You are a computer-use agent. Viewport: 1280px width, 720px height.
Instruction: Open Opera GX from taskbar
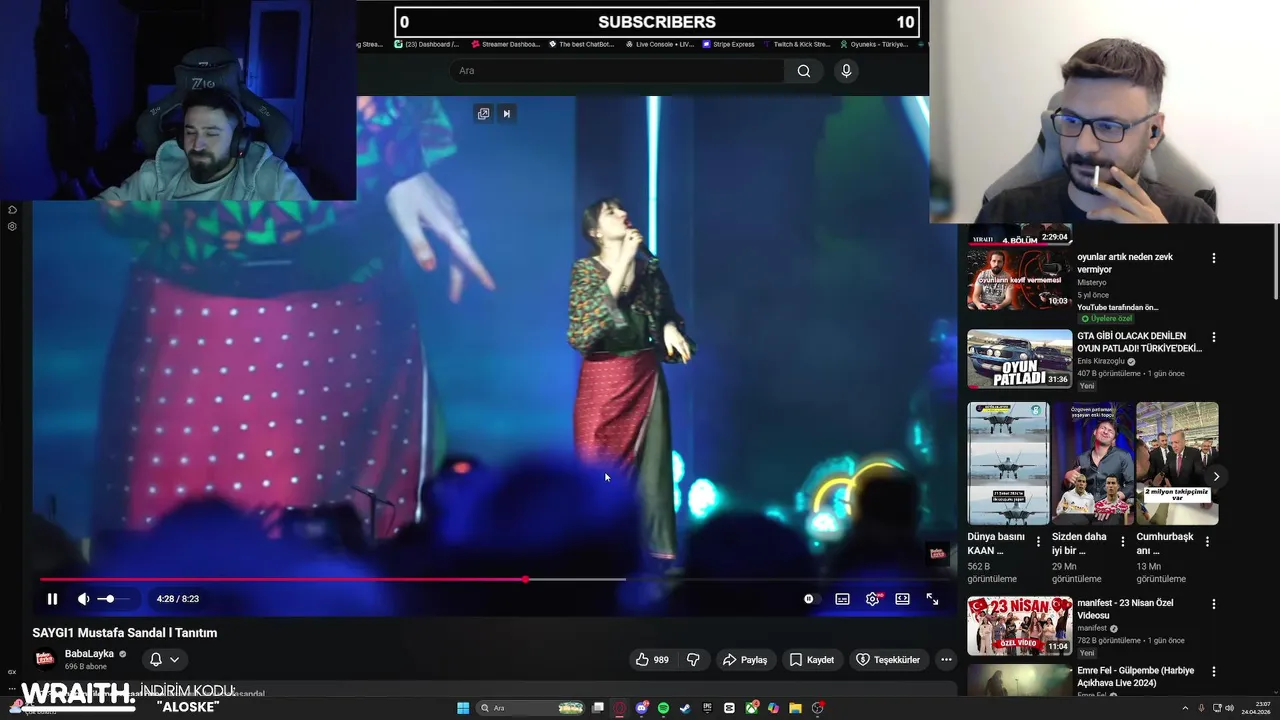coord(619,708)
